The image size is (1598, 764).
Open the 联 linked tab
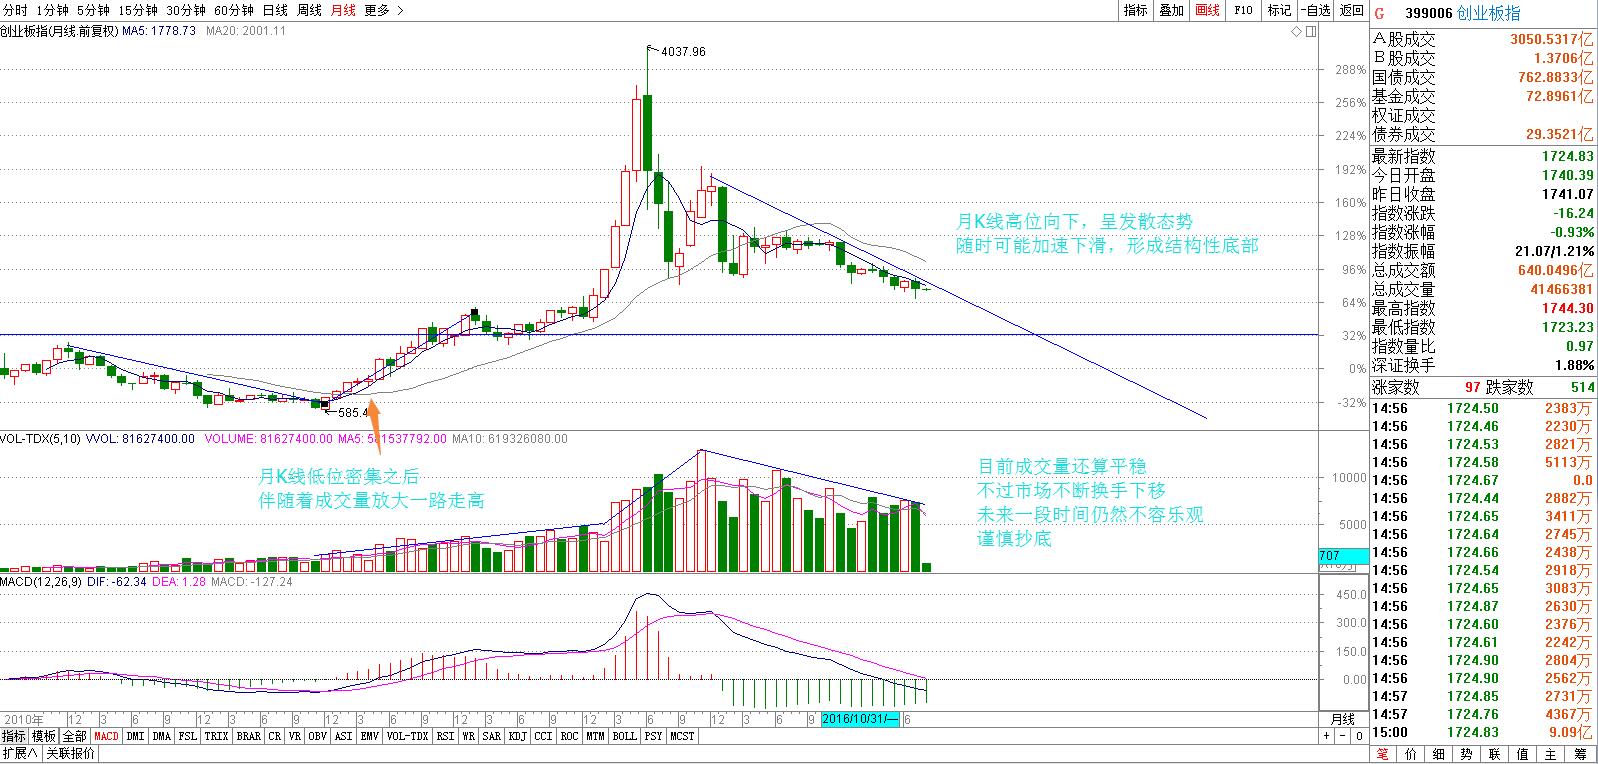[x=1495, y=754]
